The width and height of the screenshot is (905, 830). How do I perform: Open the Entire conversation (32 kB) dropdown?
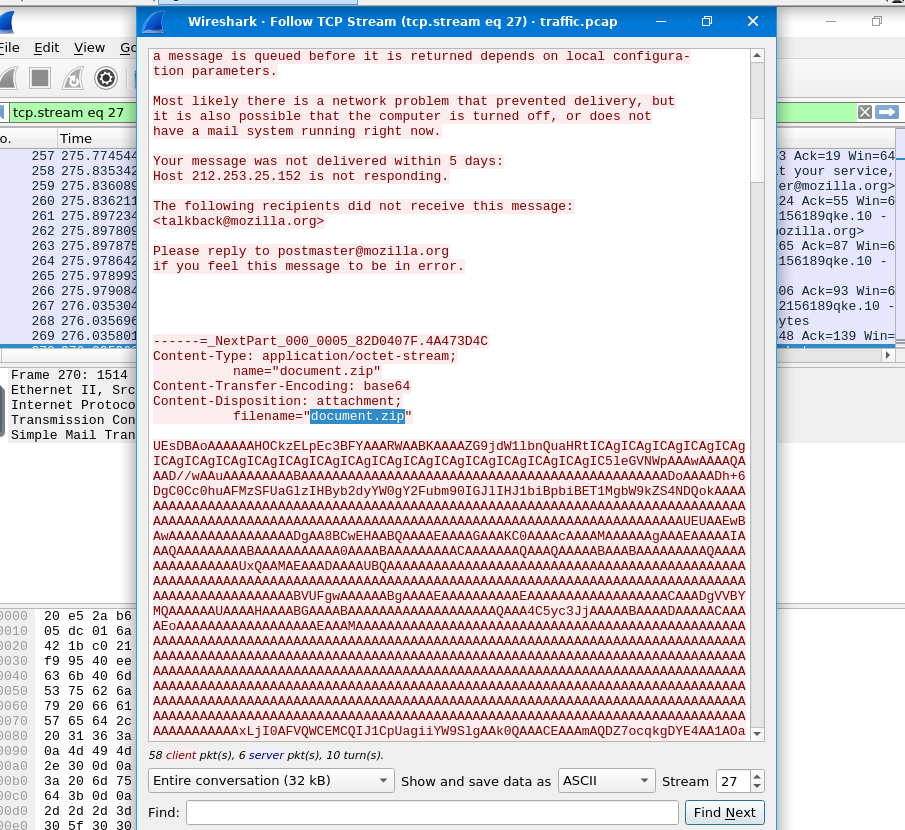tap(271, 780)
